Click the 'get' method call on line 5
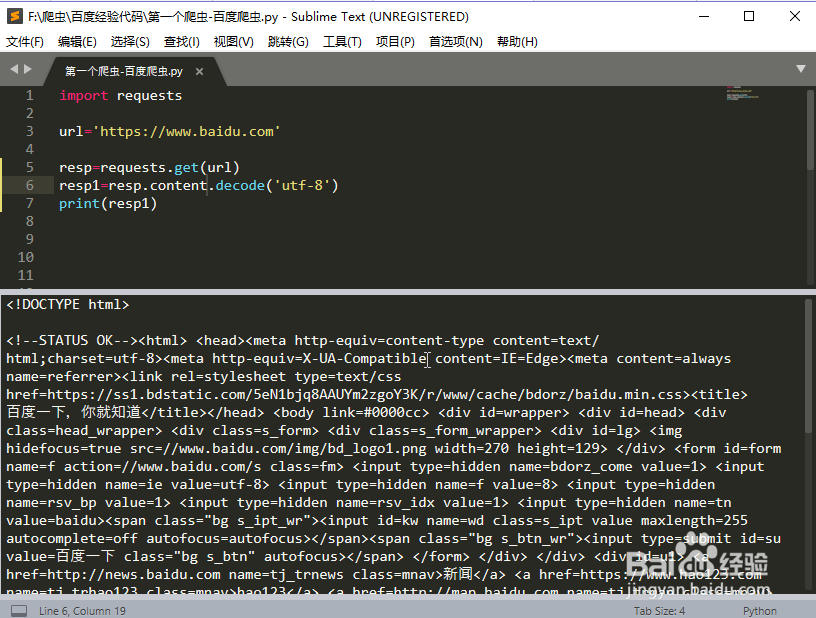The width and height of the screenshot is (816, 618). tap(186, 168)
